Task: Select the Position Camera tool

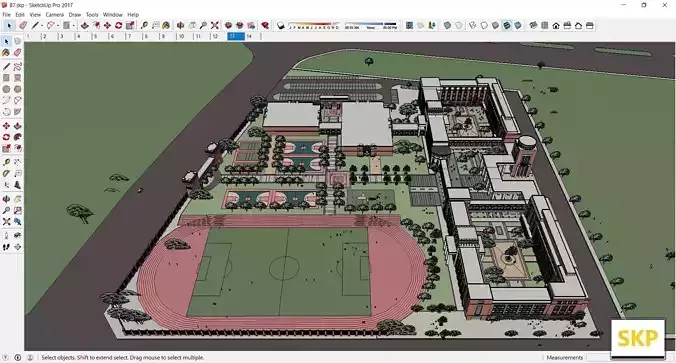Action: [6, 236]
